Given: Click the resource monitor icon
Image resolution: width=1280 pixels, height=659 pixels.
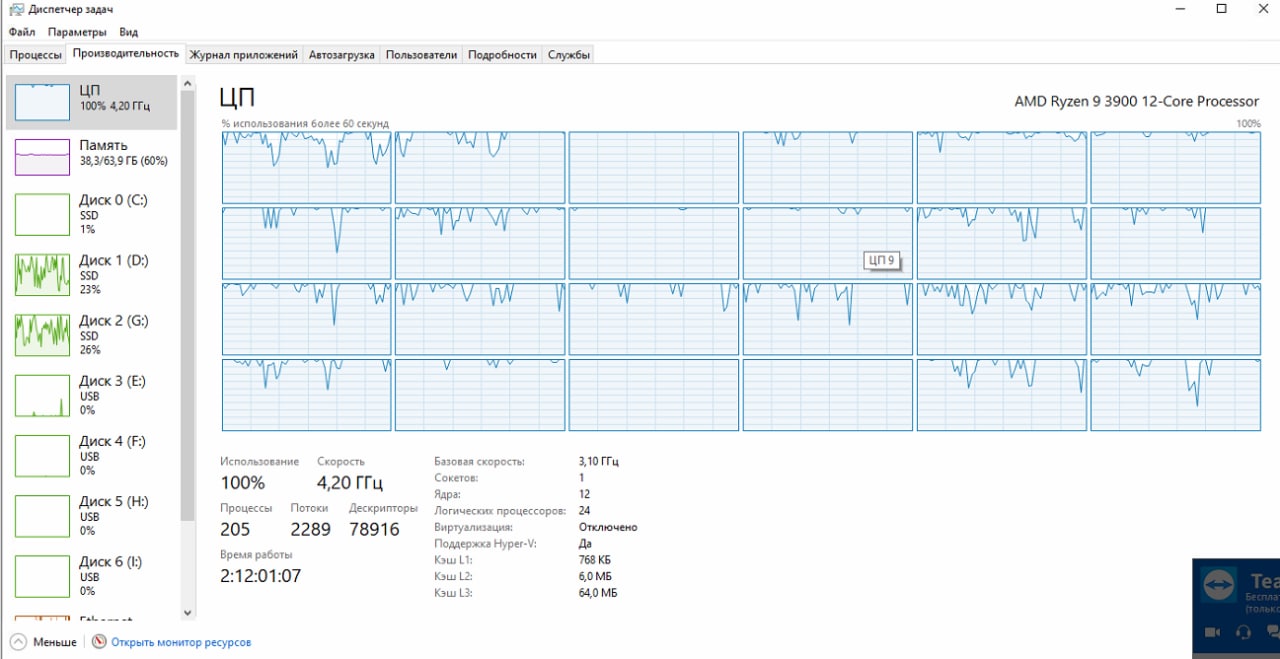Looking at the screenshot, I should (99, 642).
